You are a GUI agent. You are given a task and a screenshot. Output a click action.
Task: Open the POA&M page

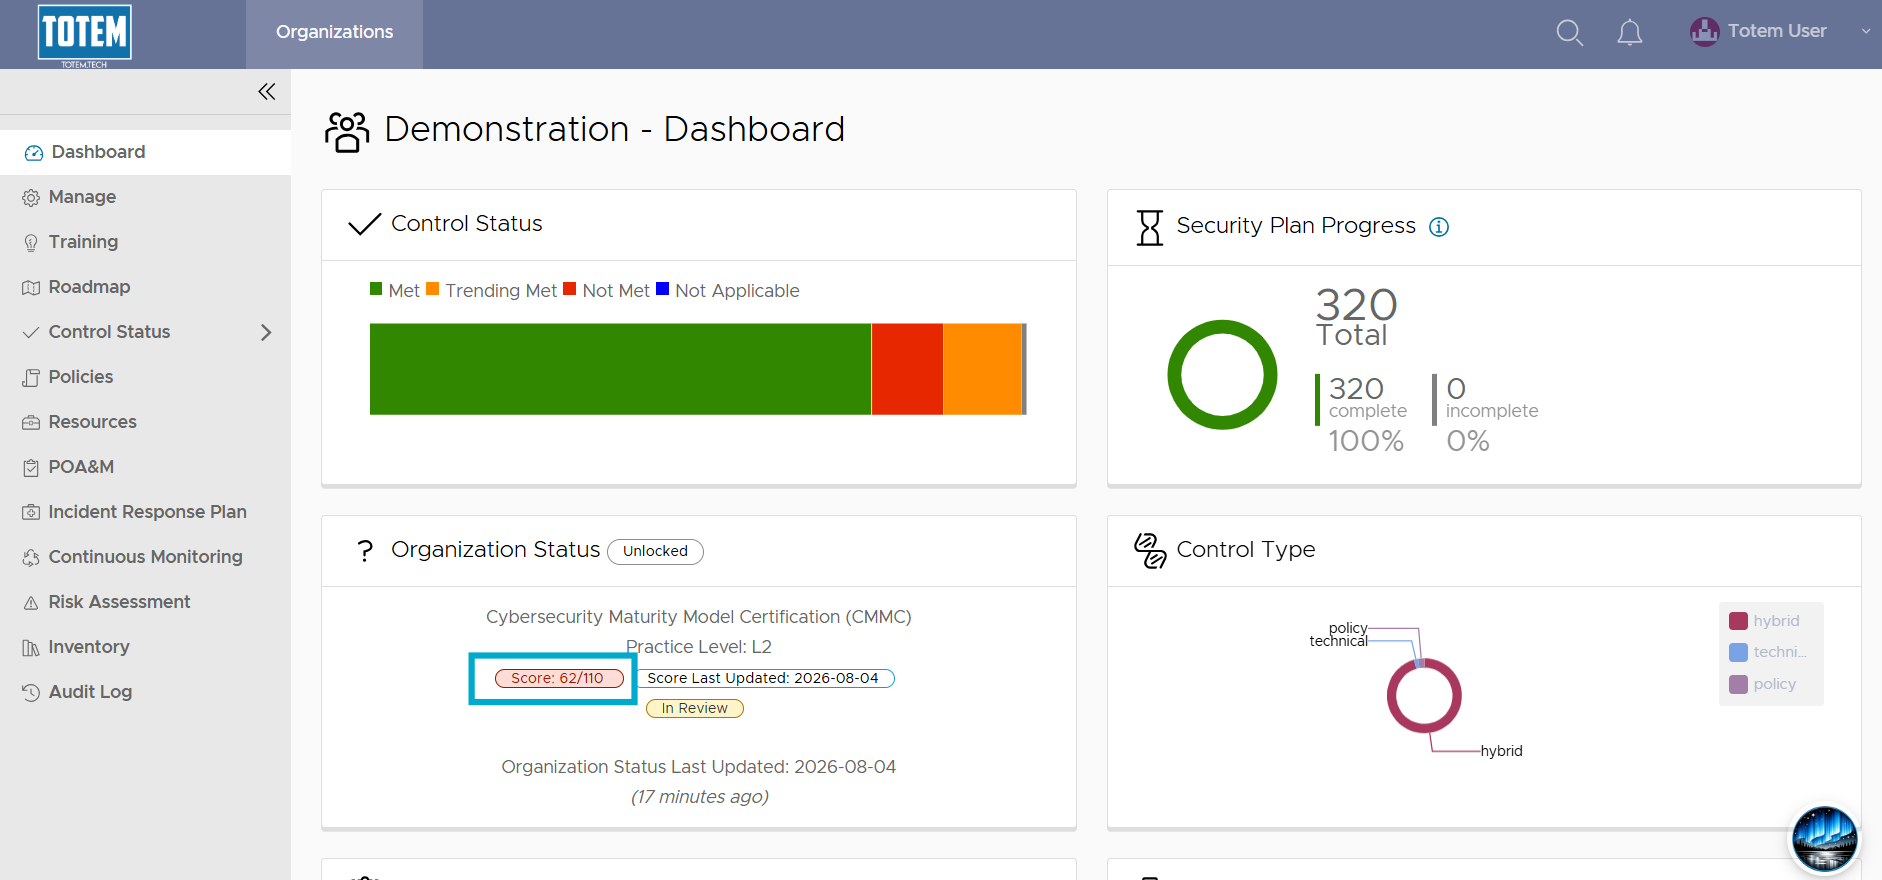[x=145, y=467]
